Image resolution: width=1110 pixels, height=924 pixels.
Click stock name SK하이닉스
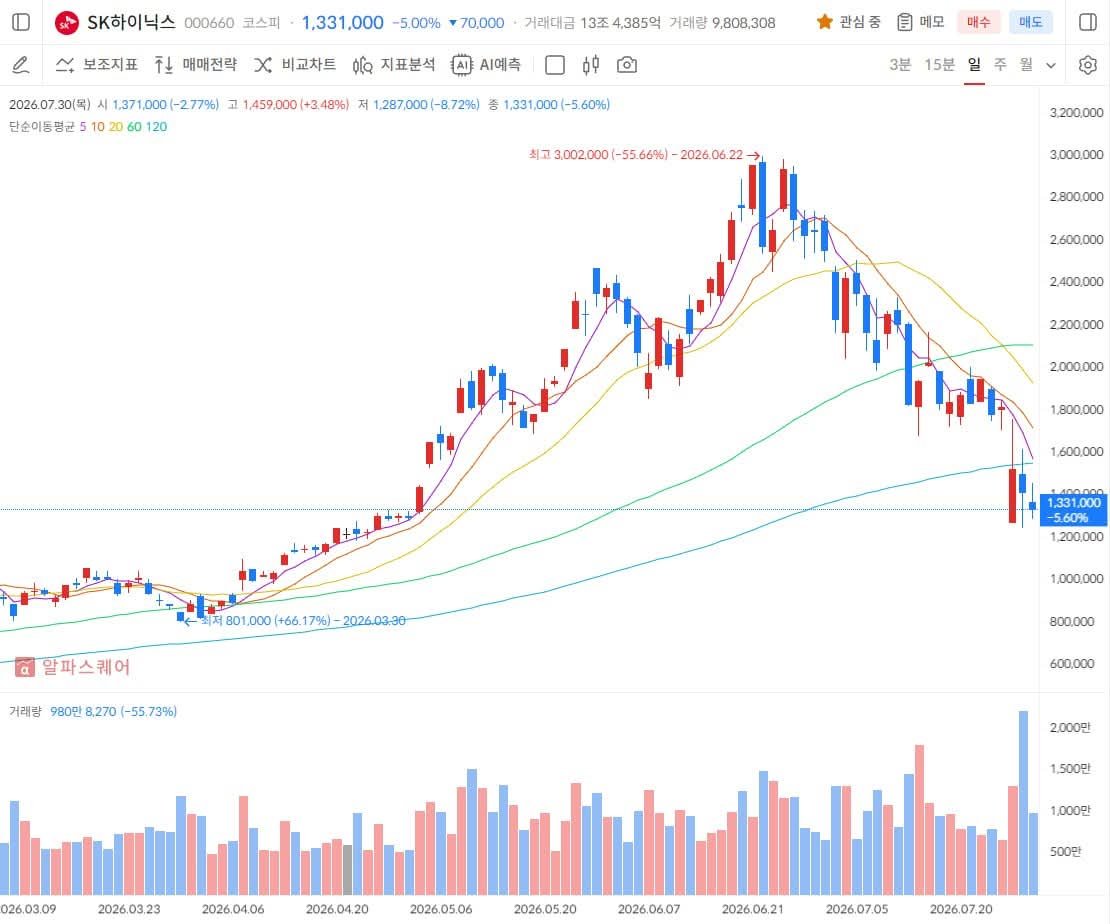point(131,22)
